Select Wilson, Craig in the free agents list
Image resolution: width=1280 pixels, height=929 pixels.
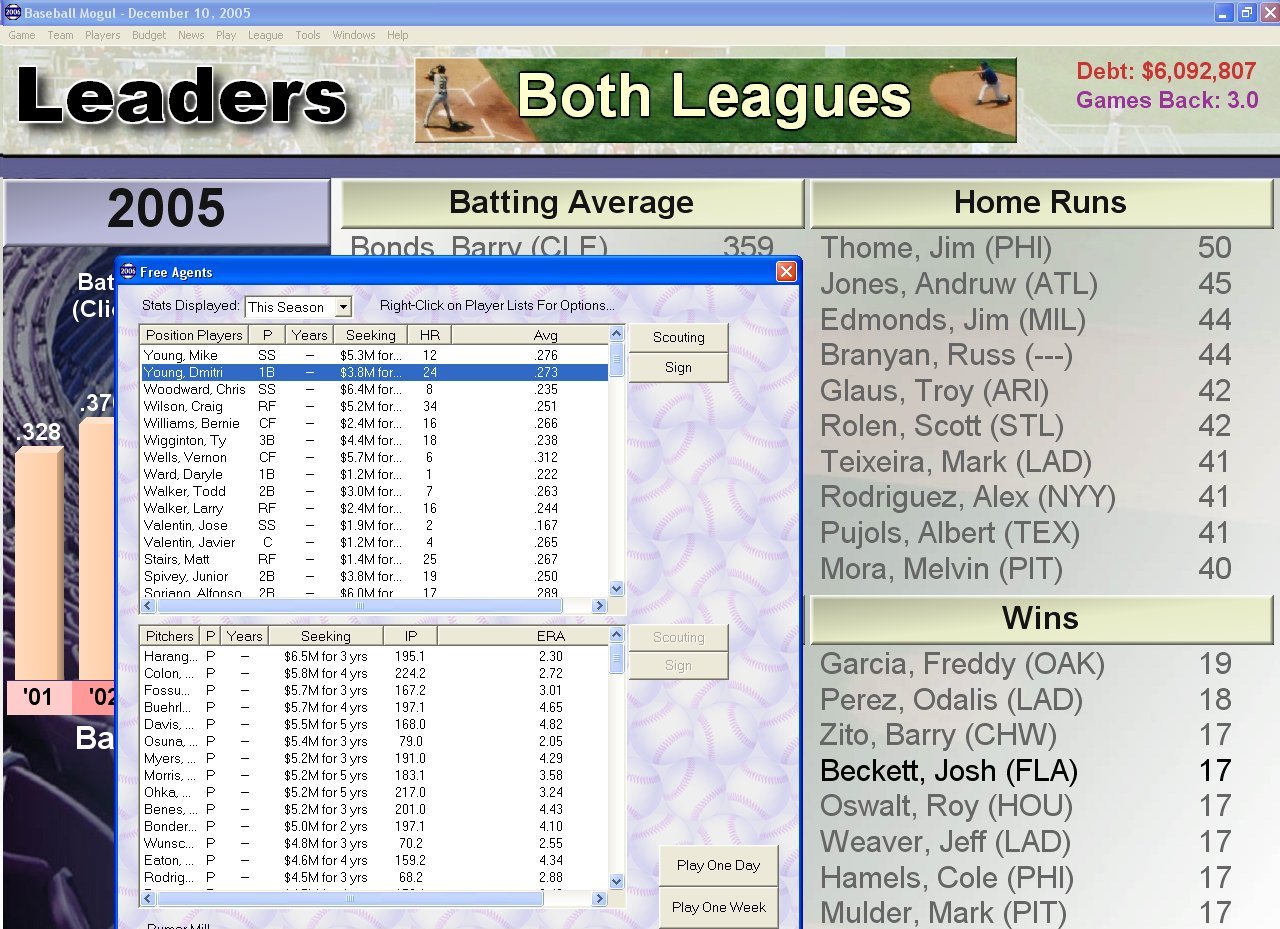(x=182, y=406)
